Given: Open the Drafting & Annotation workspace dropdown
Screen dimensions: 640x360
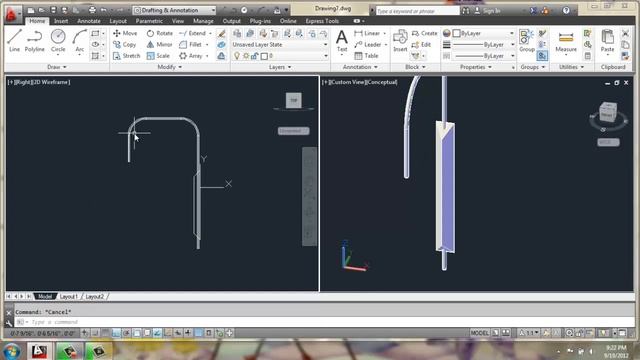Looking at the screenshot, I should click(174, 10).
